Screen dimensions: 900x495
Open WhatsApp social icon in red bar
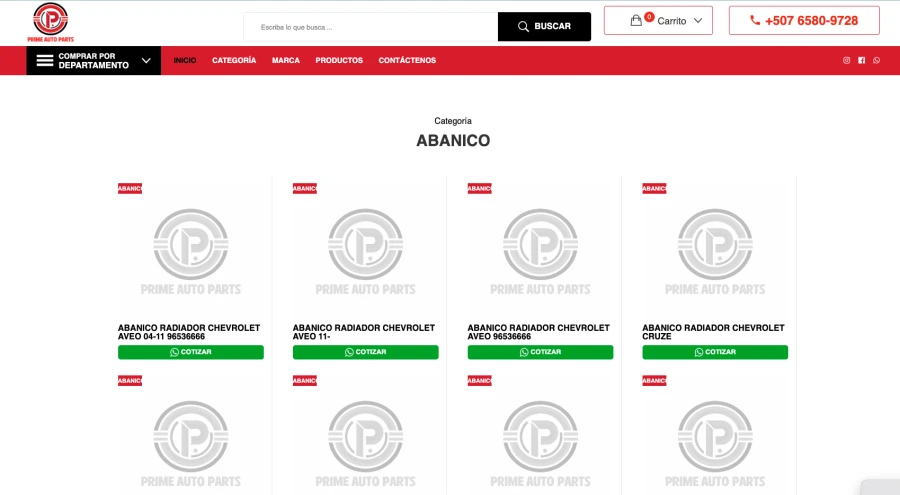(x=876, y=60)
